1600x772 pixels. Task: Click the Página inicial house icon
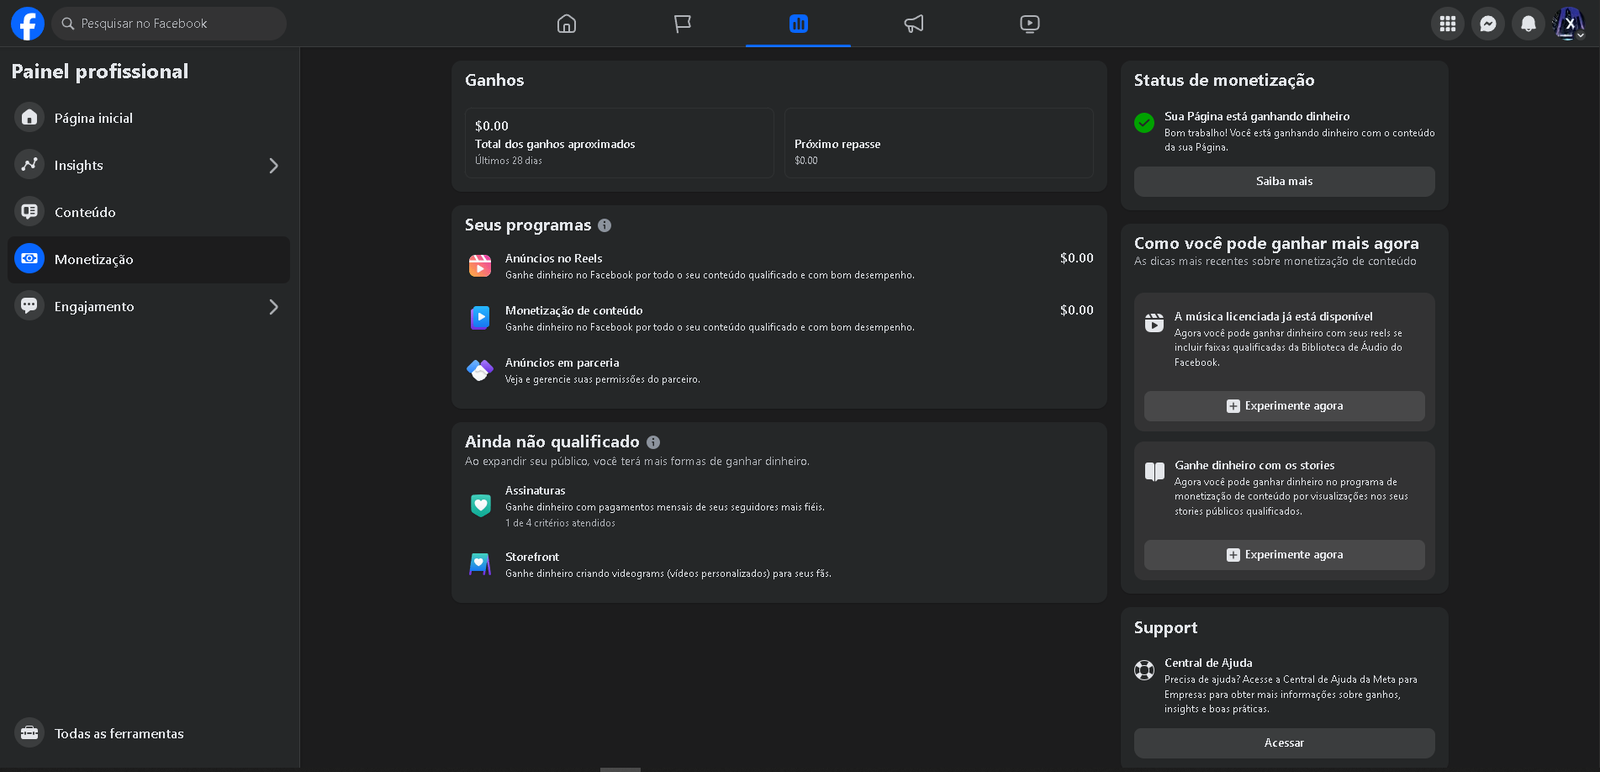30,117
